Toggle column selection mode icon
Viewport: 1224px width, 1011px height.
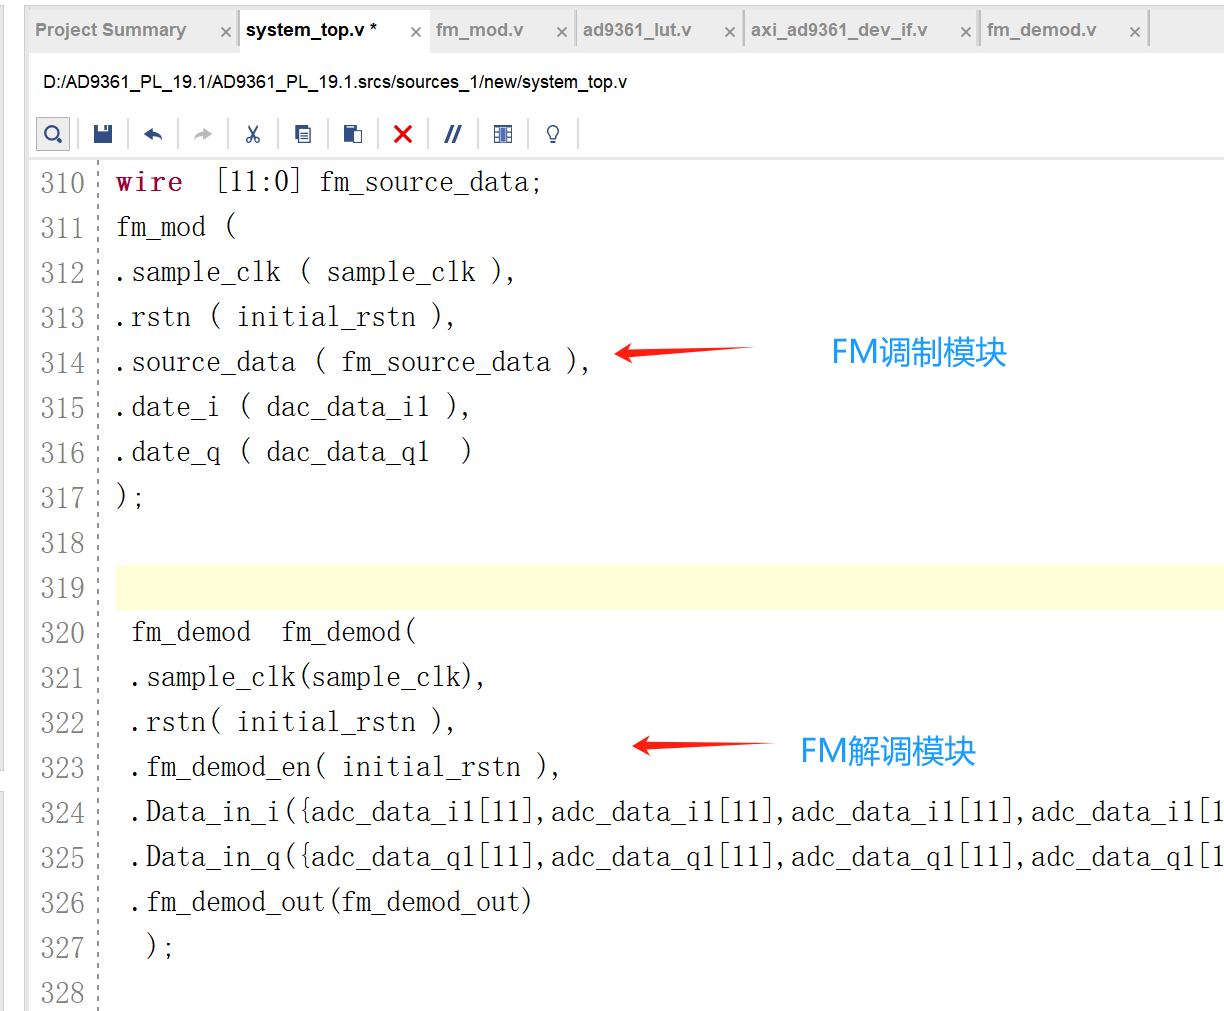[x=502, y=133]
